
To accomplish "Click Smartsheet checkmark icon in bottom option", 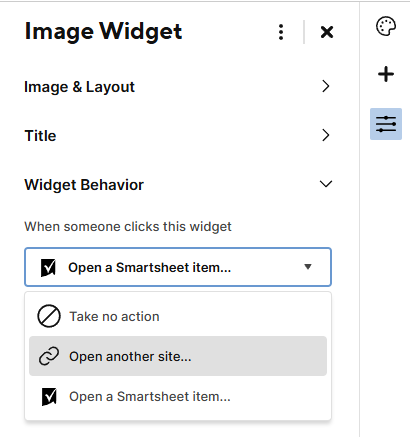I will click(49, 397).
